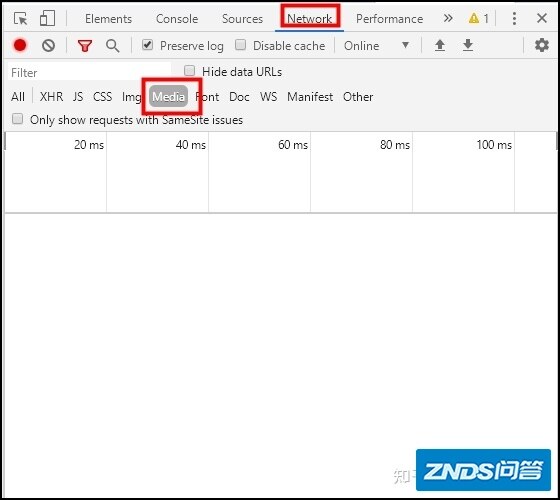The width and height of the screenshot is (560, 500).
Task: Open network settings gear icon
Action: point(542,45)
